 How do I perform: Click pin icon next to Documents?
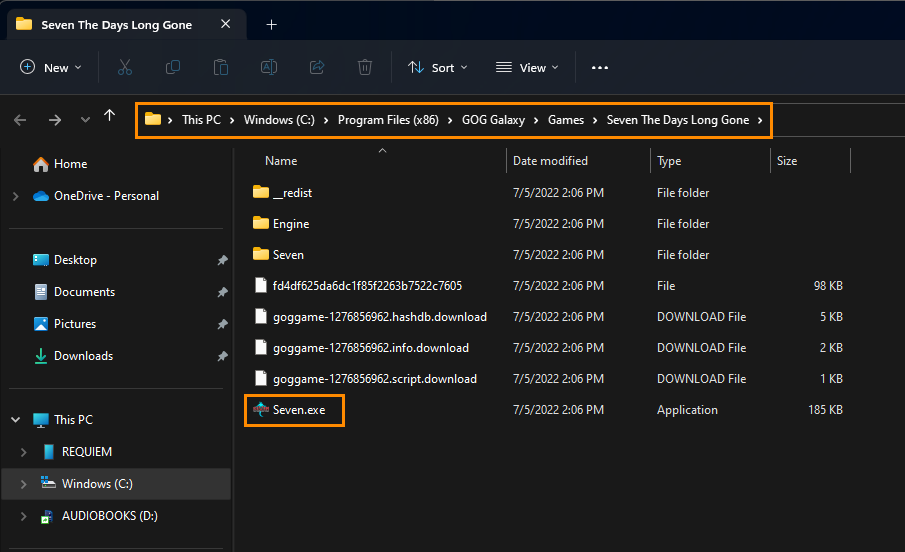tap(222, 292)
